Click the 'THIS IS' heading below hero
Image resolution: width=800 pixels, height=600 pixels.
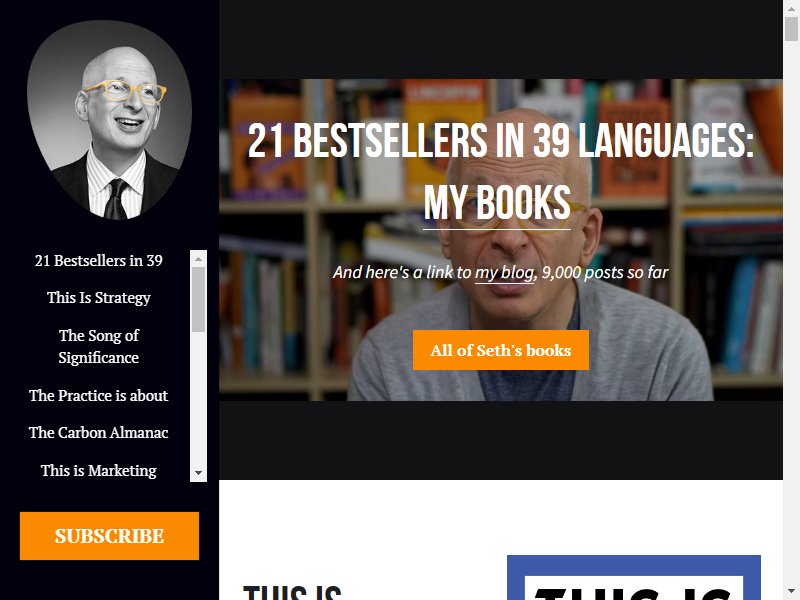point(292,592)
